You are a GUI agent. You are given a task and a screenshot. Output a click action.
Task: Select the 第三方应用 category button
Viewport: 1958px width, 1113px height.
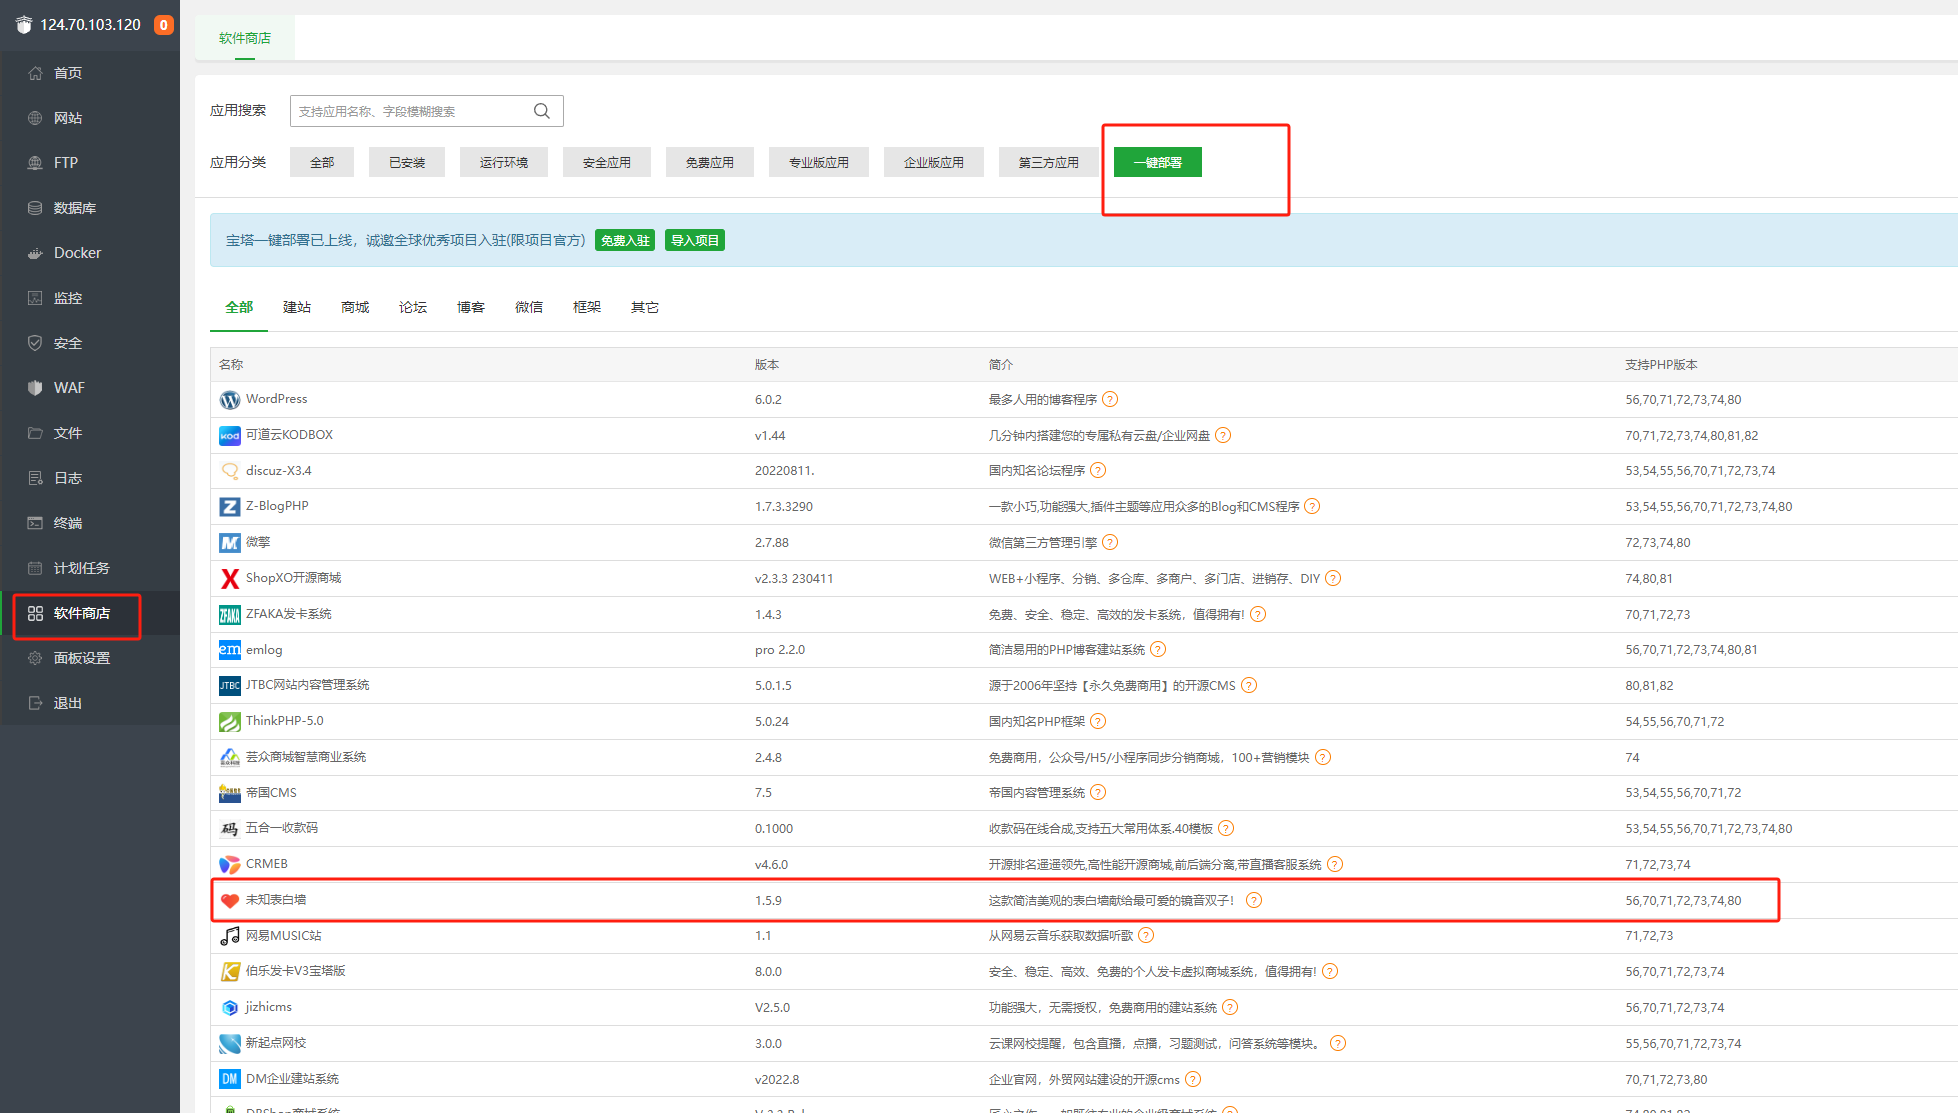1049,162
